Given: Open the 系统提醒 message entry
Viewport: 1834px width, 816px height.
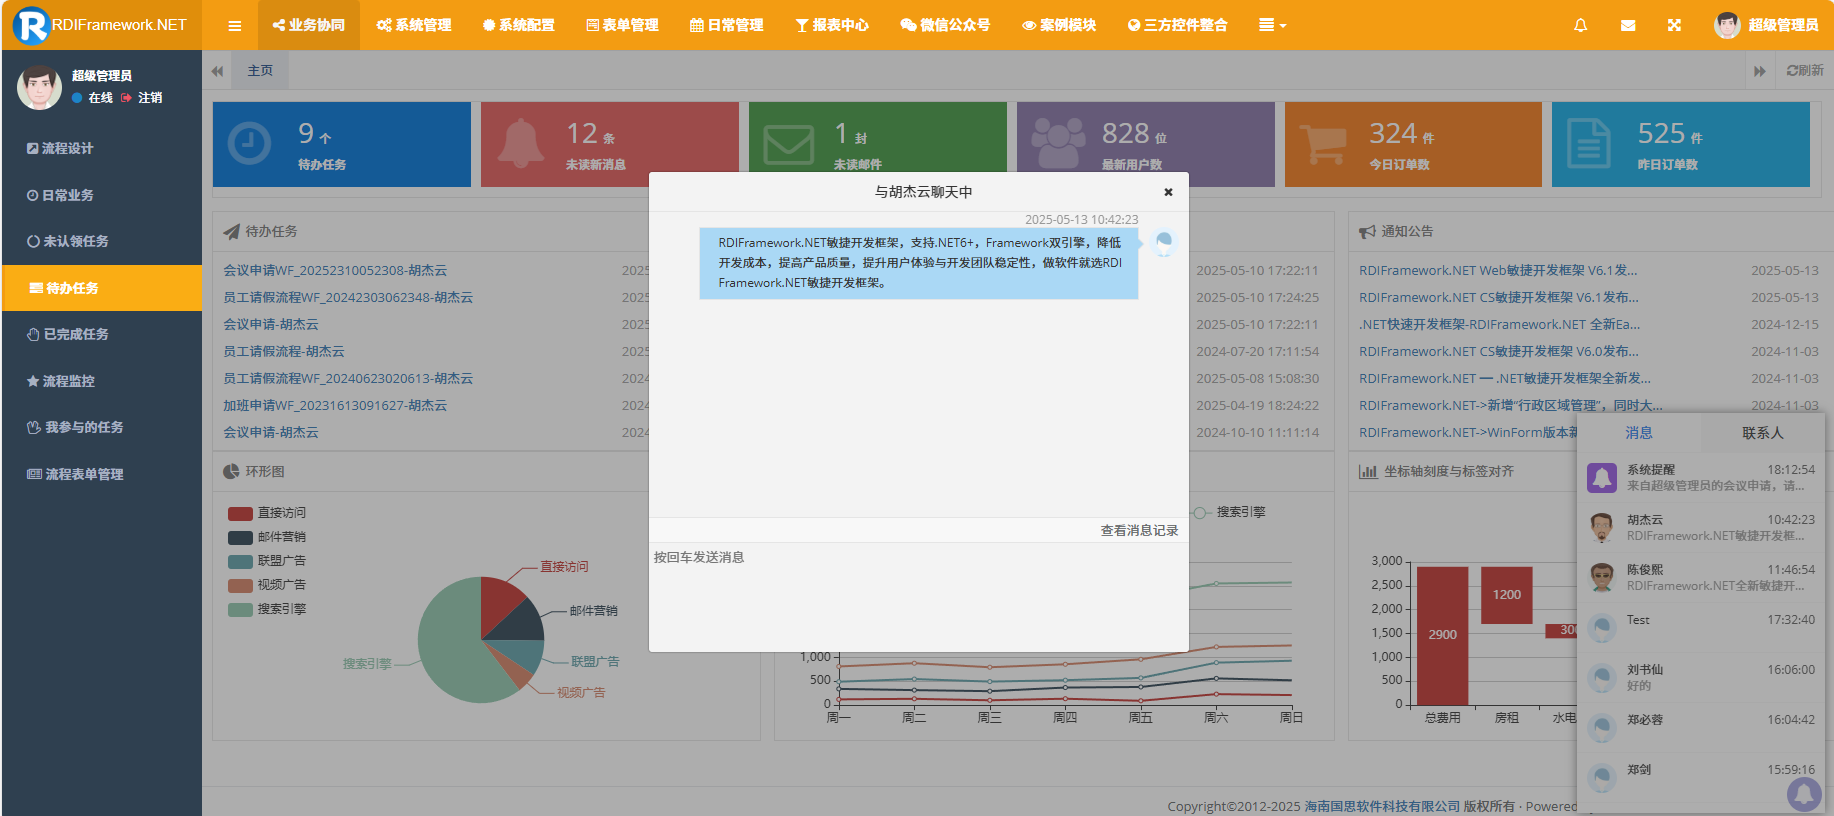Looking at the screenshot, I should click(1701, 477).
